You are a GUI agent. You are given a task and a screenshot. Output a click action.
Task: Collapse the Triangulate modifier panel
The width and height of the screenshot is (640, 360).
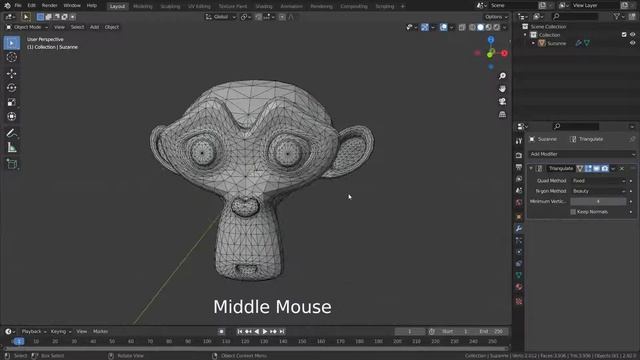coord(531,168)
